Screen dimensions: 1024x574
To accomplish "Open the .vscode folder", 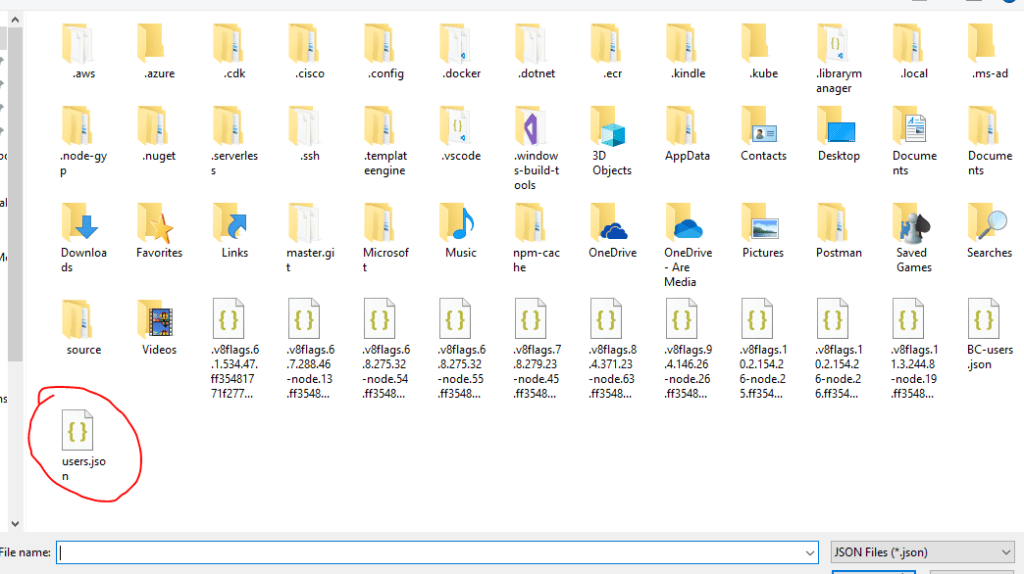I will 460,126.
